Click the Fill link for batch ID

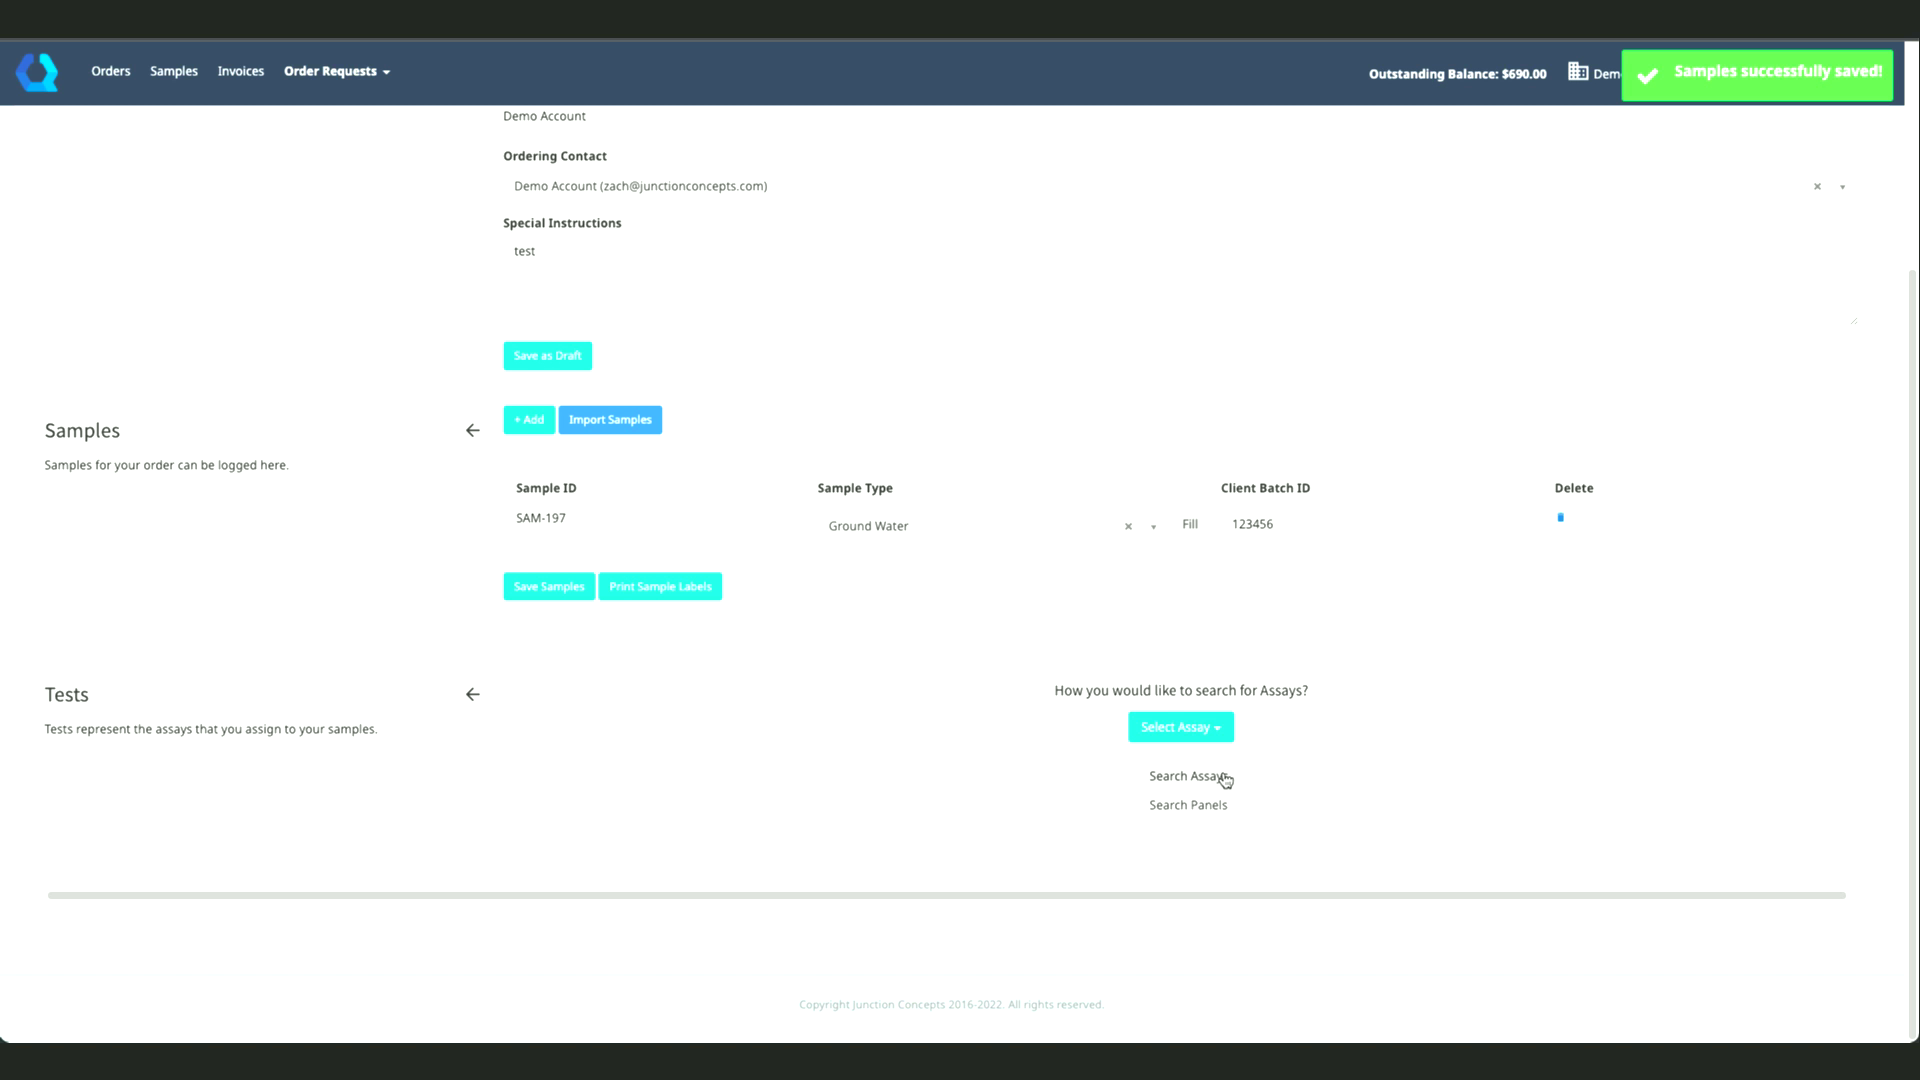(x=1189, y=524)
